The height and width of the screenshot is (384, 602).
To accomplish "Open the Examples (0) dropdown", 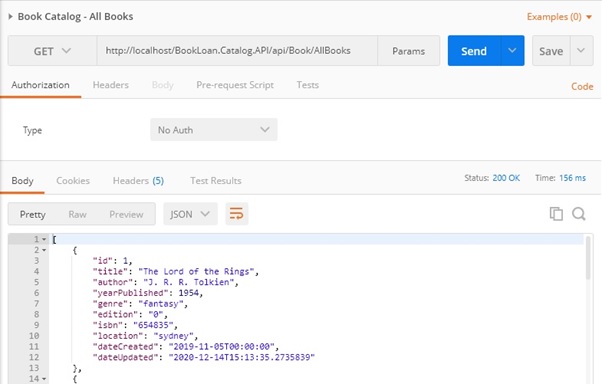I will [x=559, y=17].
